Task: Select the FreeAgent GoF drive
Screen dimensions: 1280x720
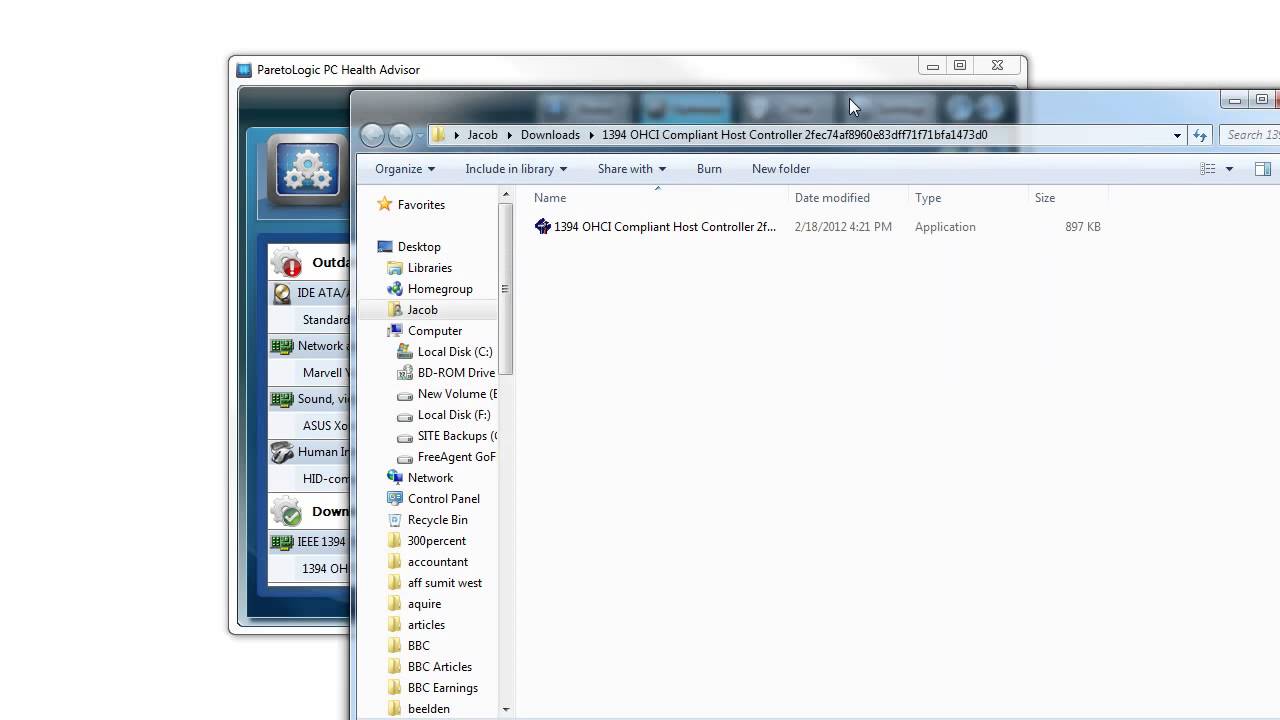Action: (x=456, y=457)
